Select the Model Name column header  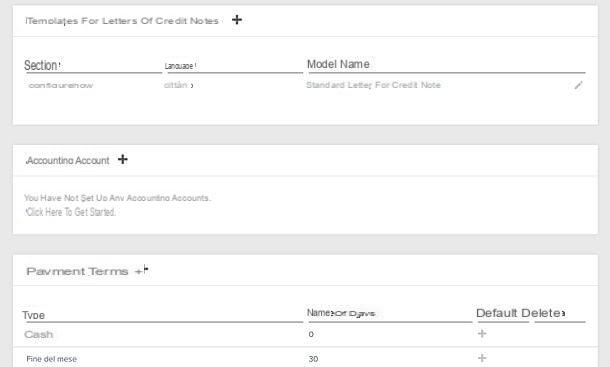(338, 64)
